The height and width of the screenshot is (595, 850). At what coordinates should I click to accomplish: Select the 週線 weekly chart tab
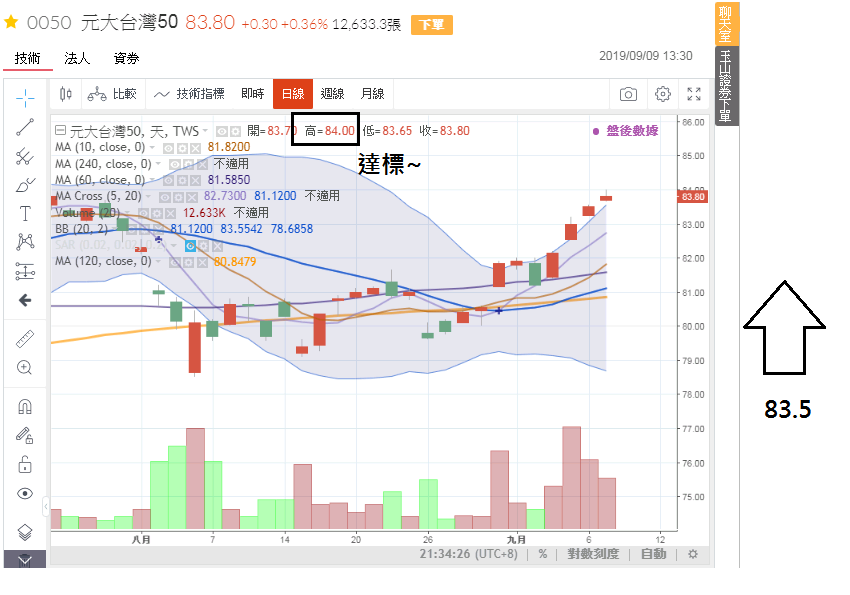(x=332, y=94)
